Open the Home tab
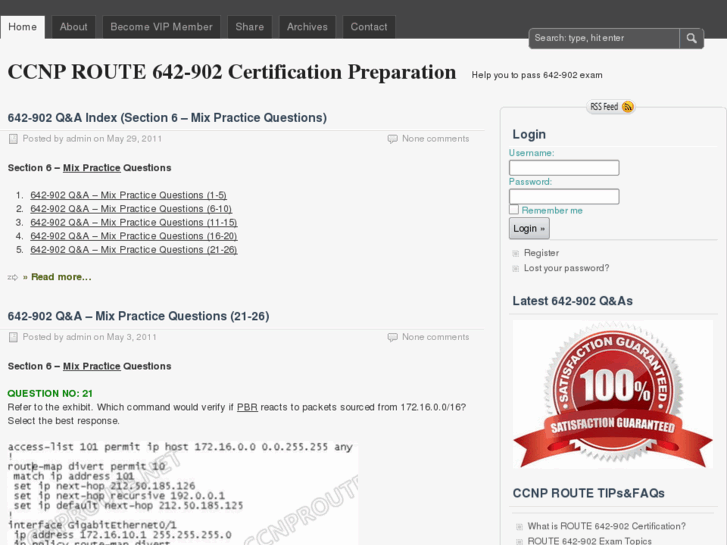Screen dimensions: 727x545 pos(23,27)
